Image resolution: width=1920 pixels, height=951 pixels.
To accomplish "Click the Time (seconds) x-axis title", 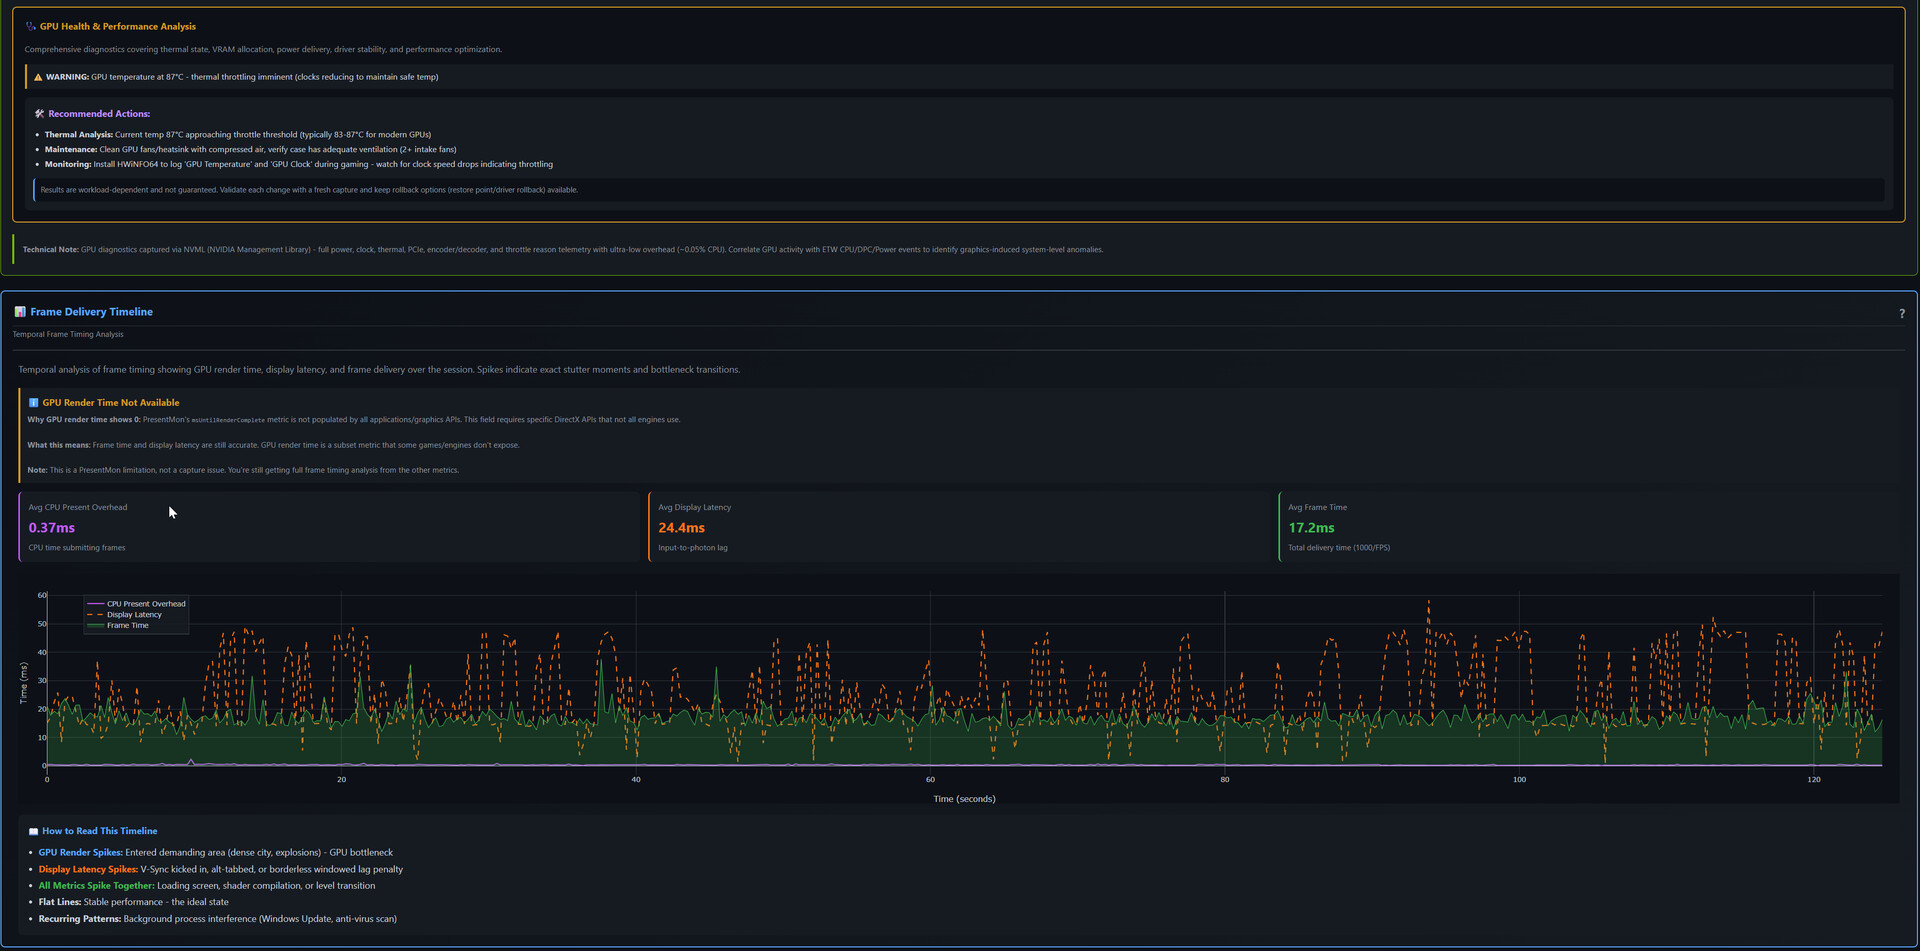I will [x=964, y=799].
